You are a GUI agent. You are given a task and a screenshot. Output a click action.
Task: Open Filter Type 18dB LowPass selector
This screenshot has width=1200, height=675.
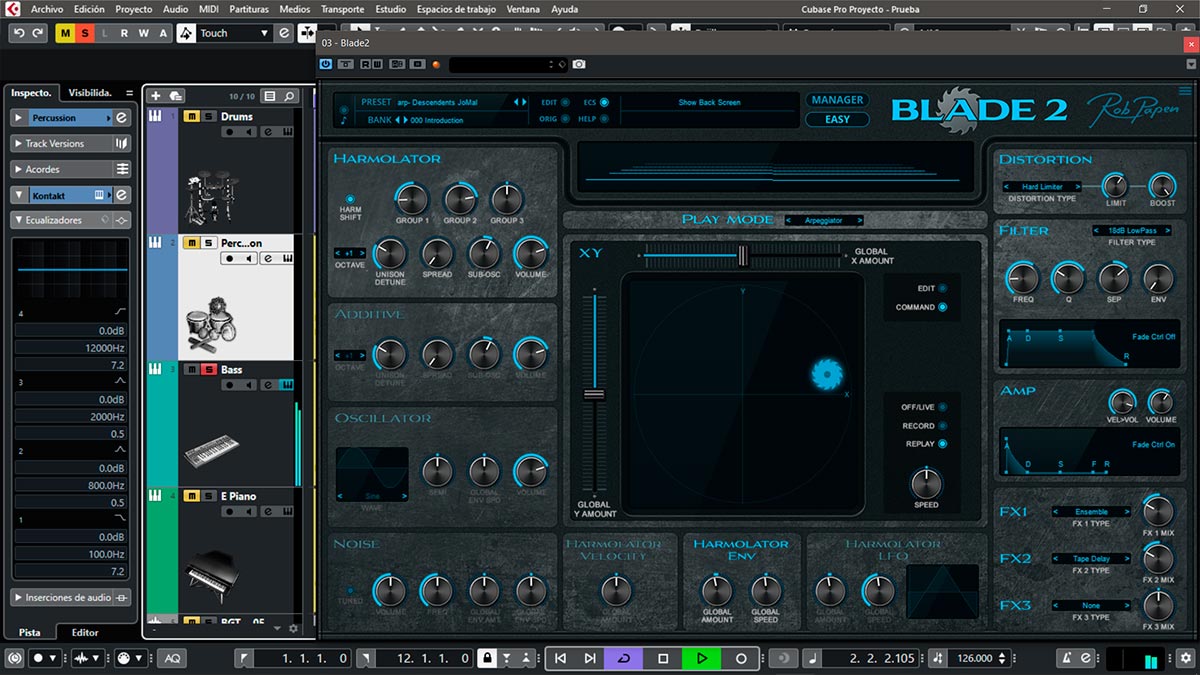[1131, 231]
